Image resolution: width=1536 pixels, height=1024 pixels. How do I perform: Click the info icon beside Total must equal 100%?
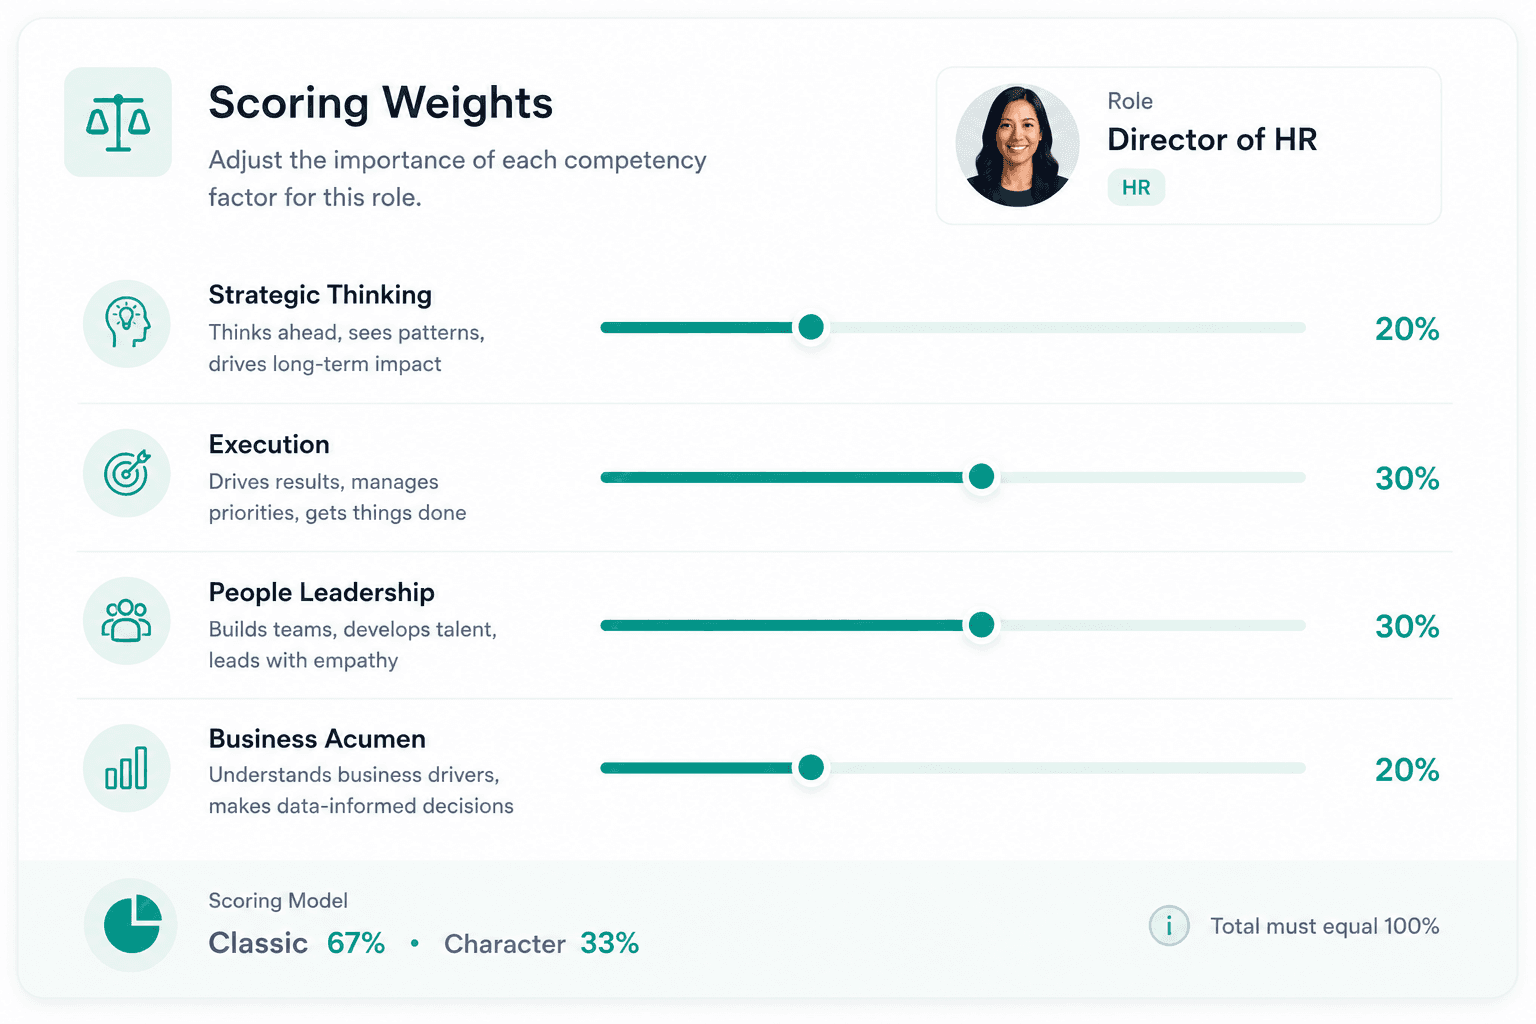pyautogui.click(x=1169, y=926)
